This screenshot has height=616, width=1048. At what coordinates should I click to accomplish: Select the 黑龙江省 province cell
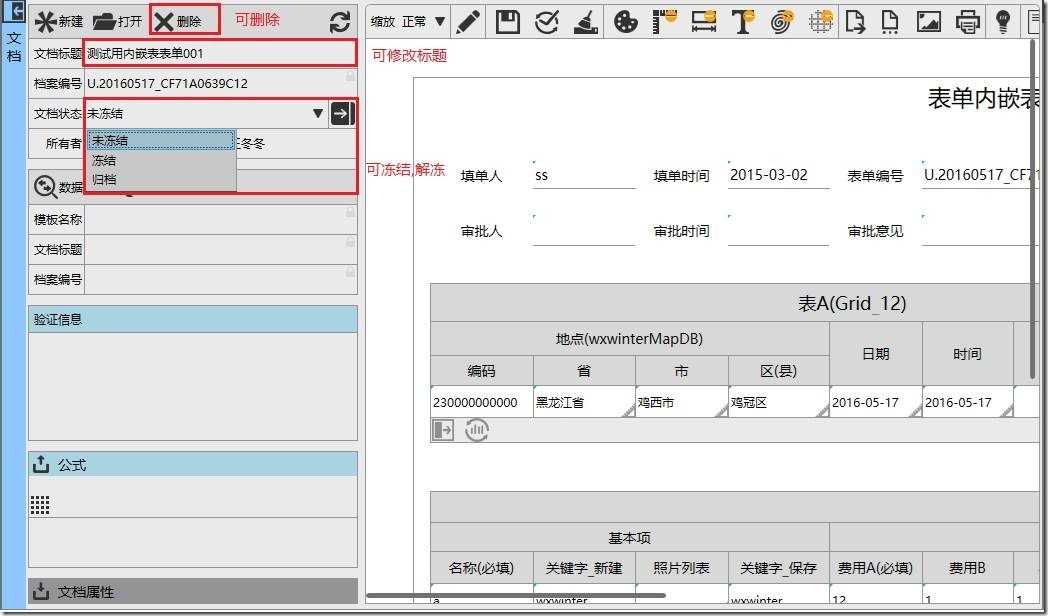click(x=584, y=402)
